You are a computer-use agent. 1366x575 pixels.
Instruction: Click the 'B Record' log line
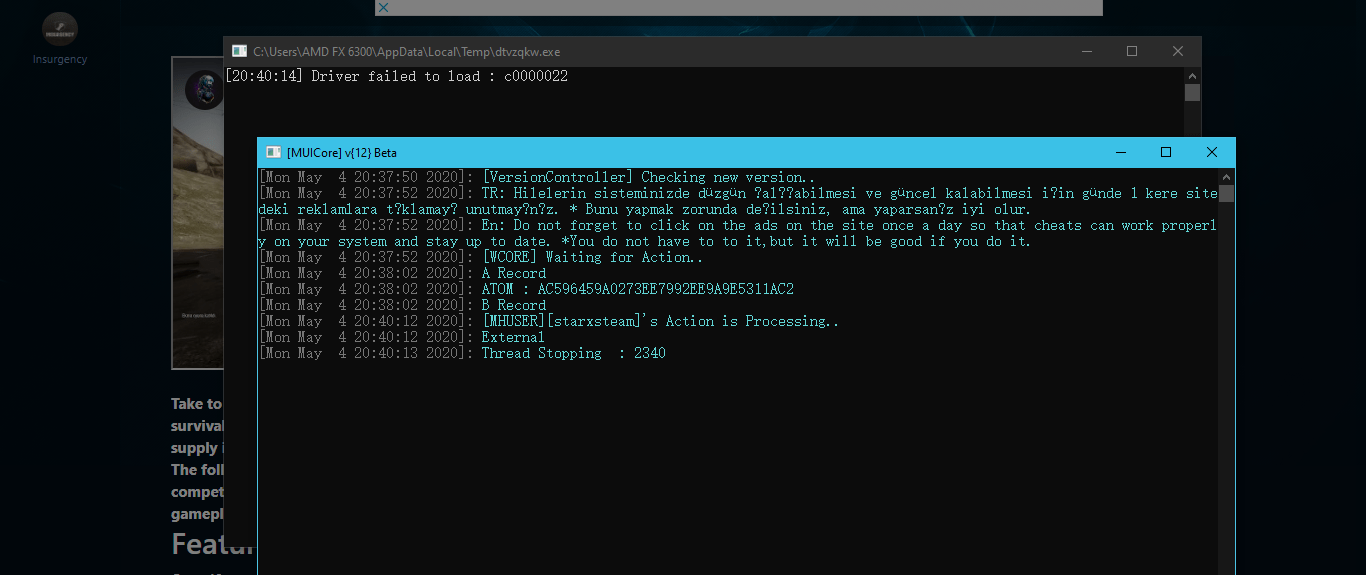(x=403, y=305)
